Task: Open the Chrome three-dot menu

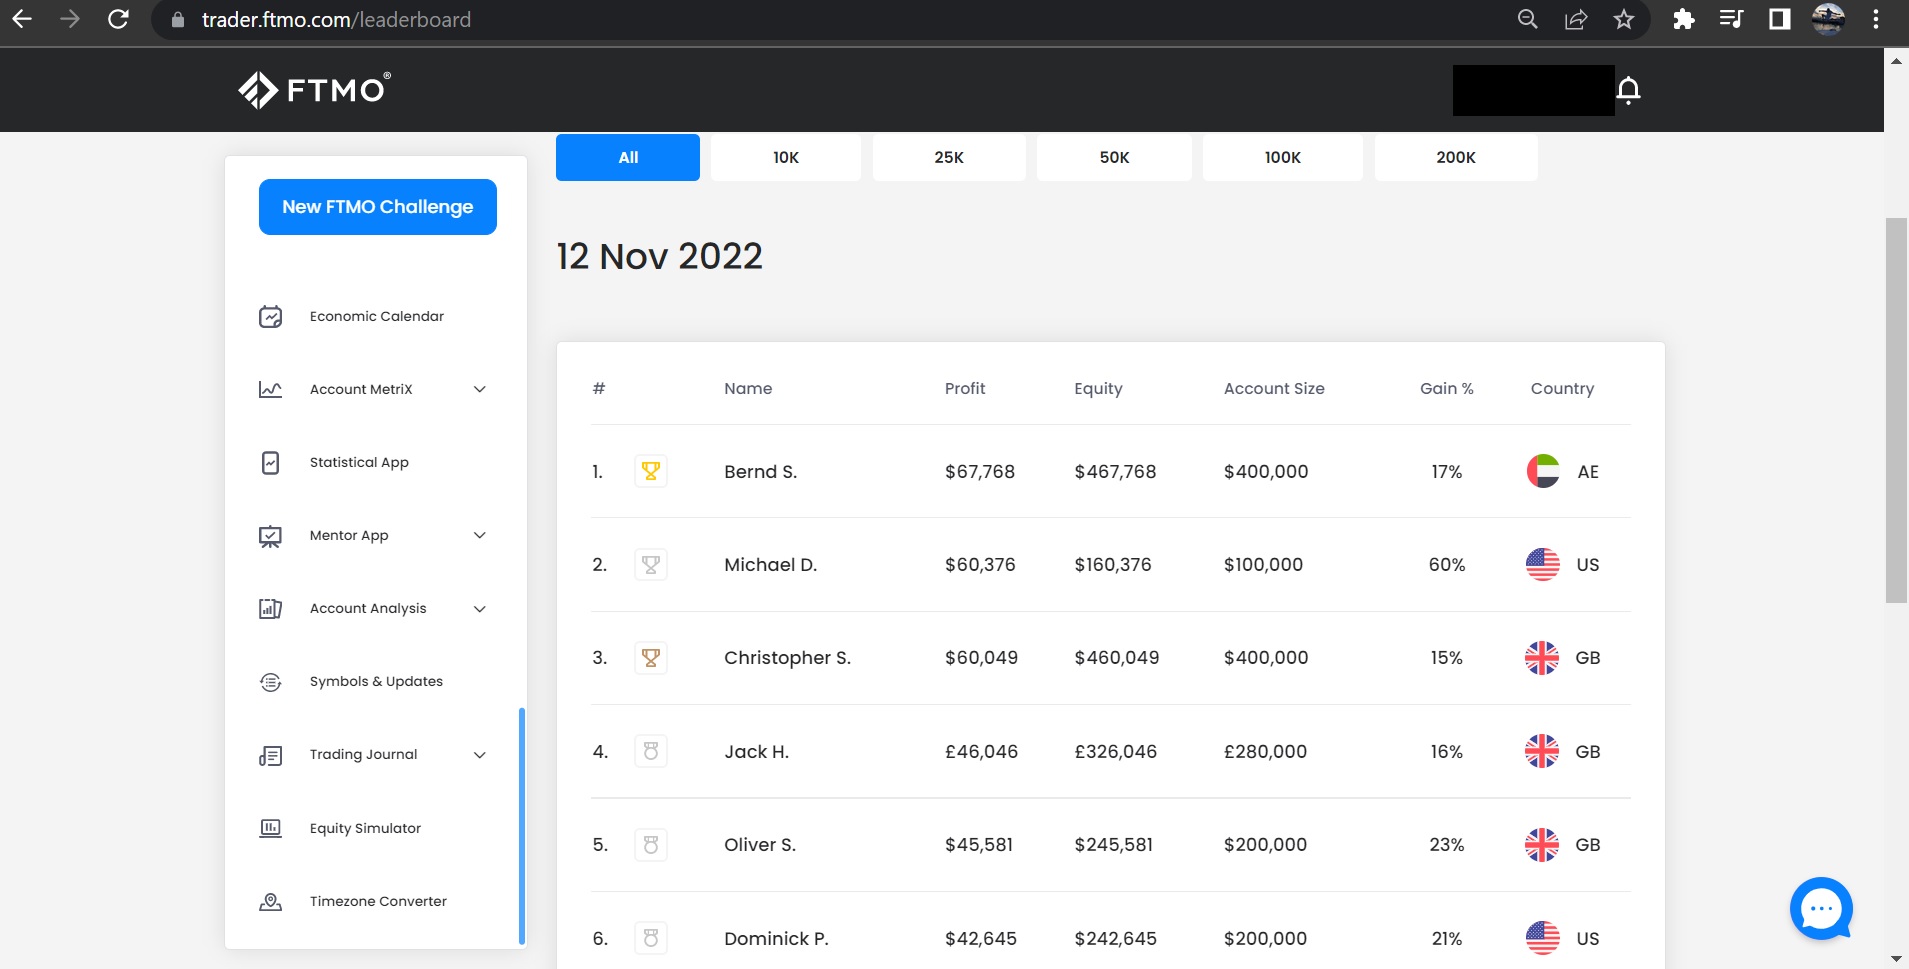Action: [x=1876, y=19]
